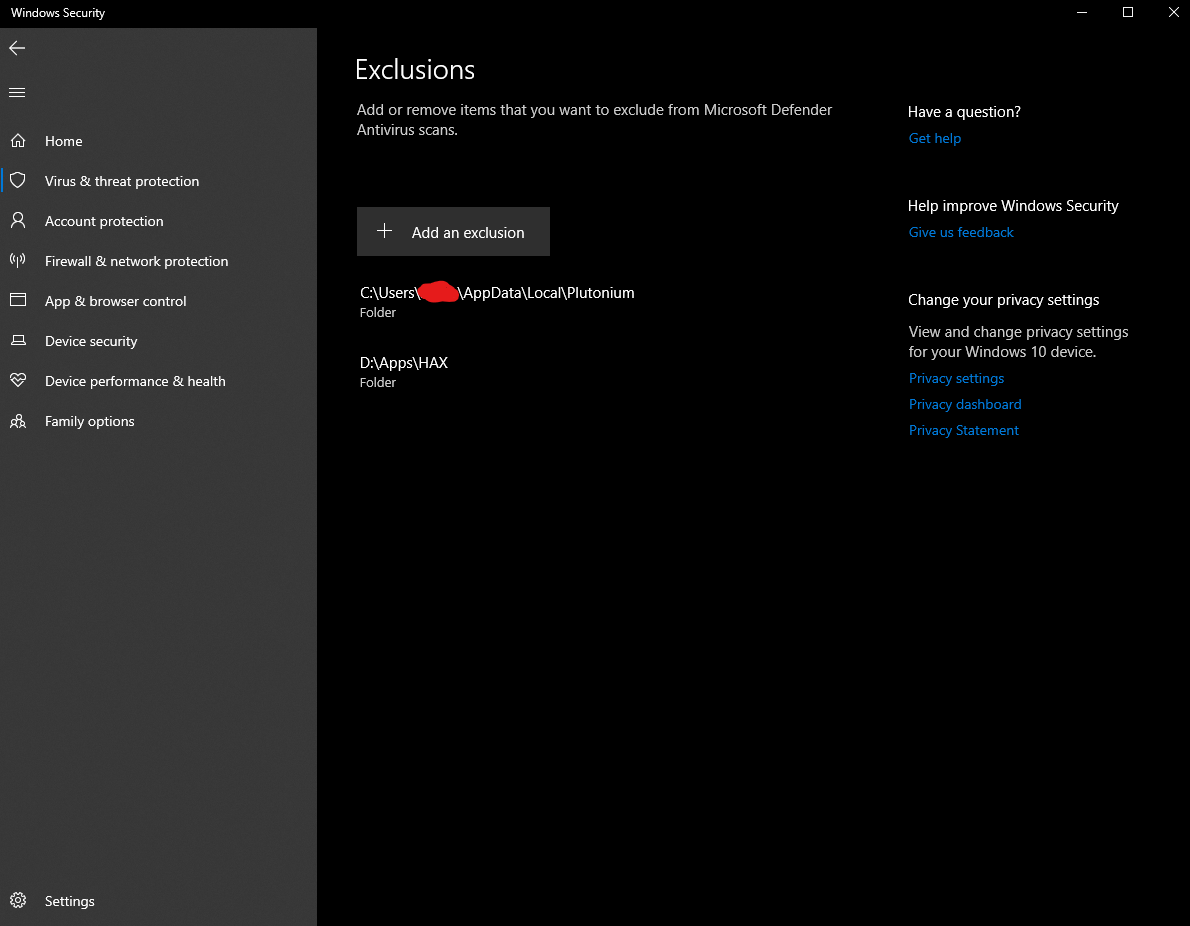The width and height of the screenshot is (1190, 926).
Task: Open the Privacy settings link
Action: 956,378
